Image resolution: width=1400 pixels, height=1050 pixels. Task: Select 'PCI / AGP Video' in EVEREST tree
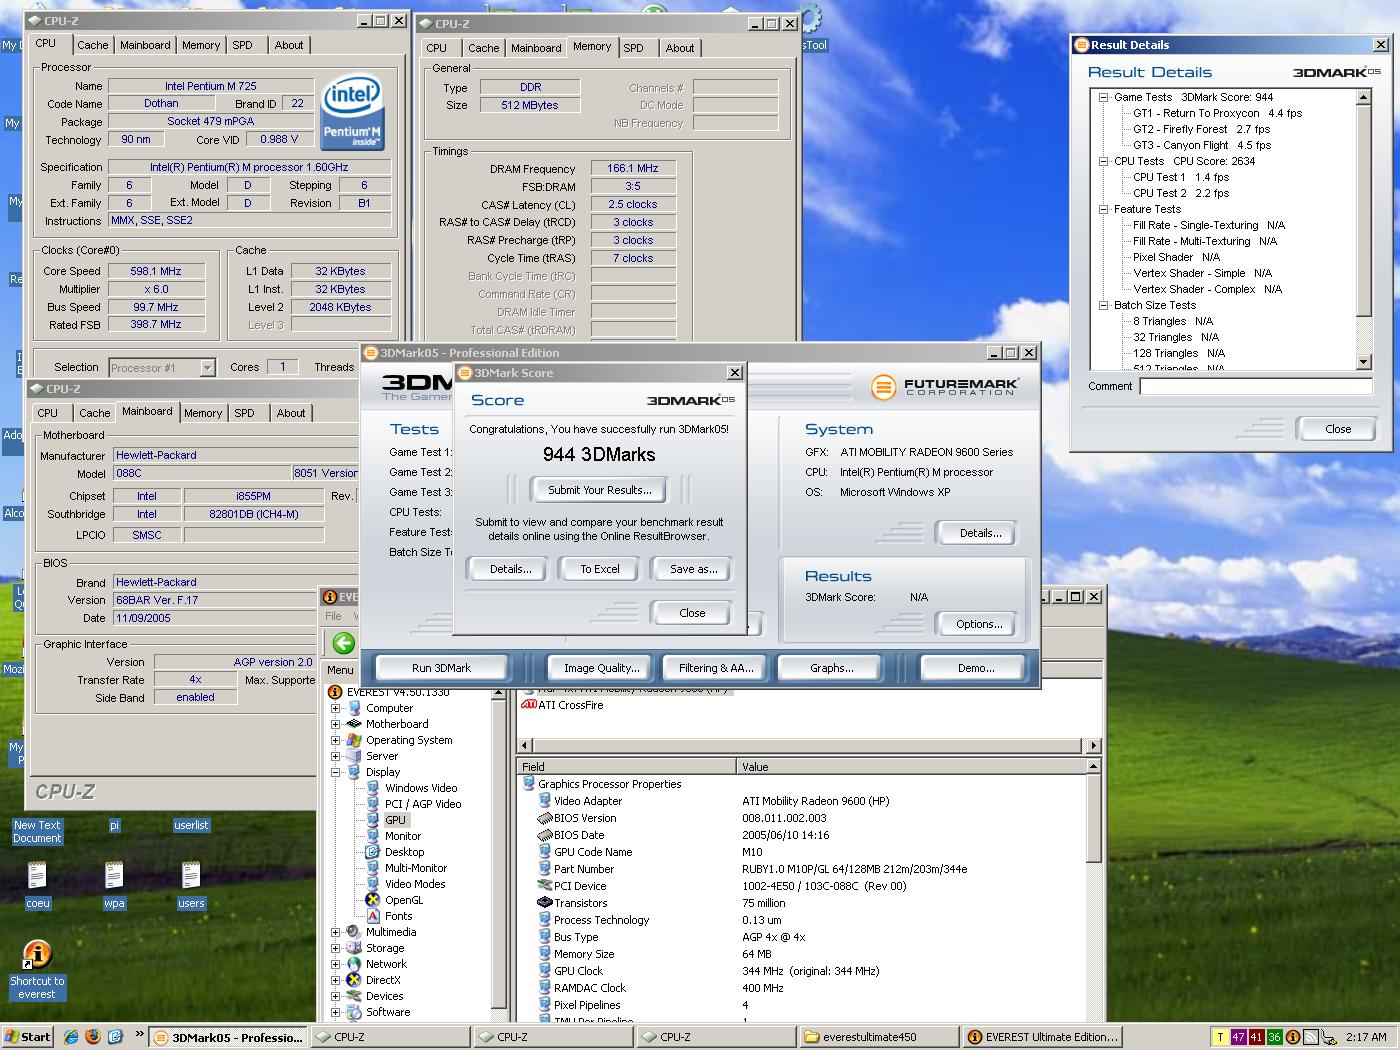click(423, 804)
